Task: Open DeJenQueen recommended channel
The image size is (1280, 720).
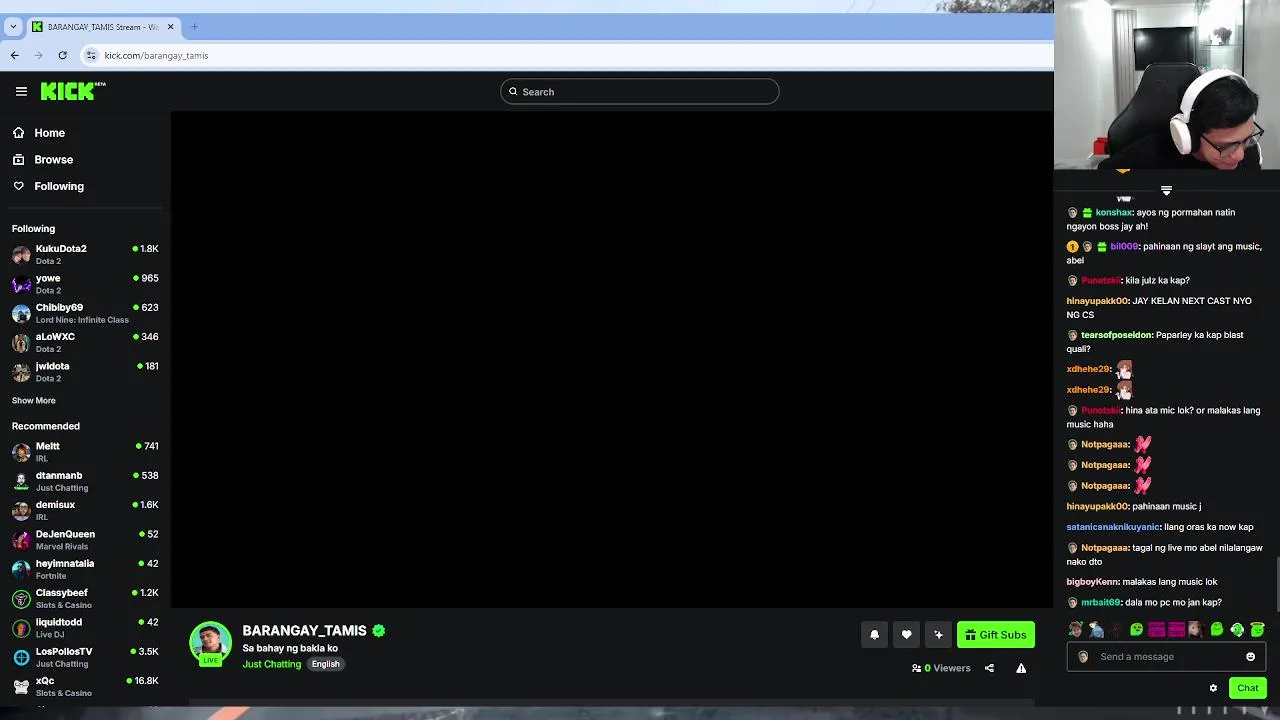Action: tap(85, 540)
